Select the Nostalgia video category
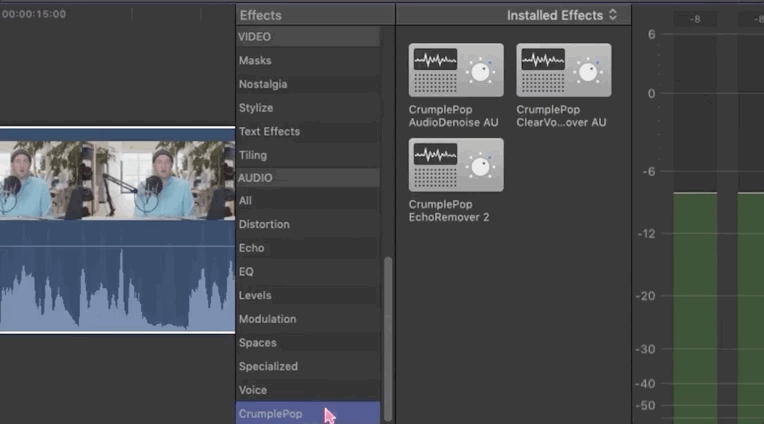764x424 pixels. click(x=308, y=84)
